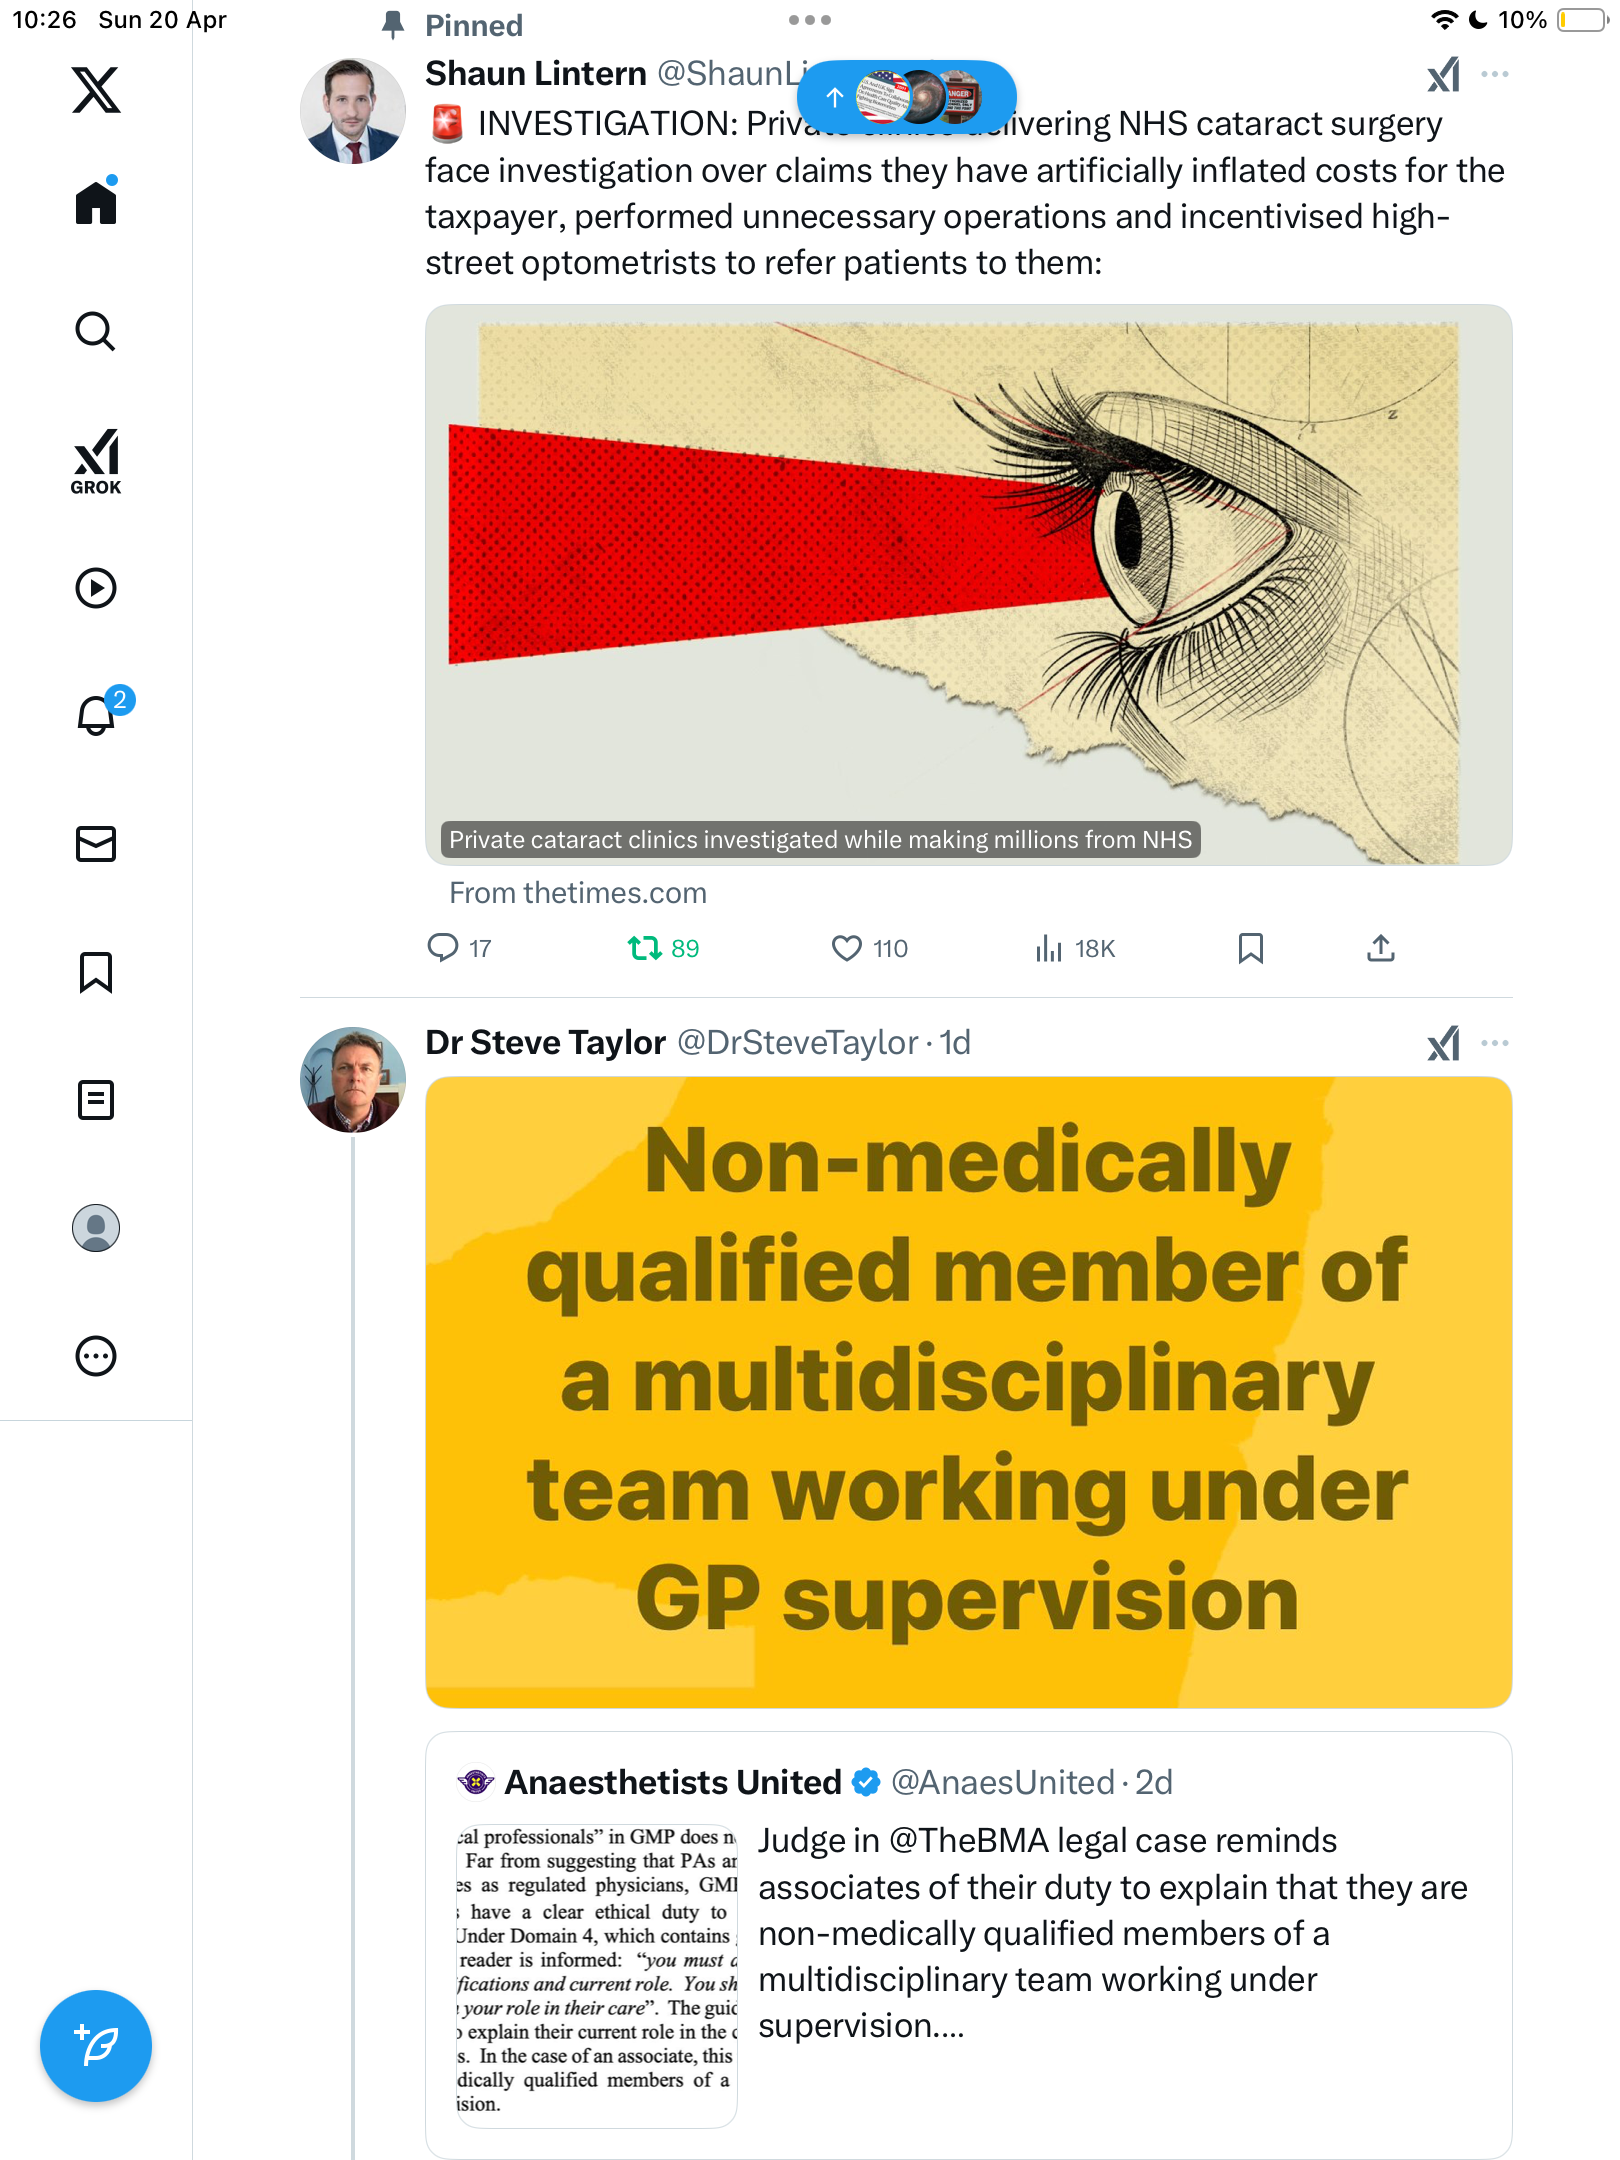Open Bookmarks in the sidebar

click(96, 972)
